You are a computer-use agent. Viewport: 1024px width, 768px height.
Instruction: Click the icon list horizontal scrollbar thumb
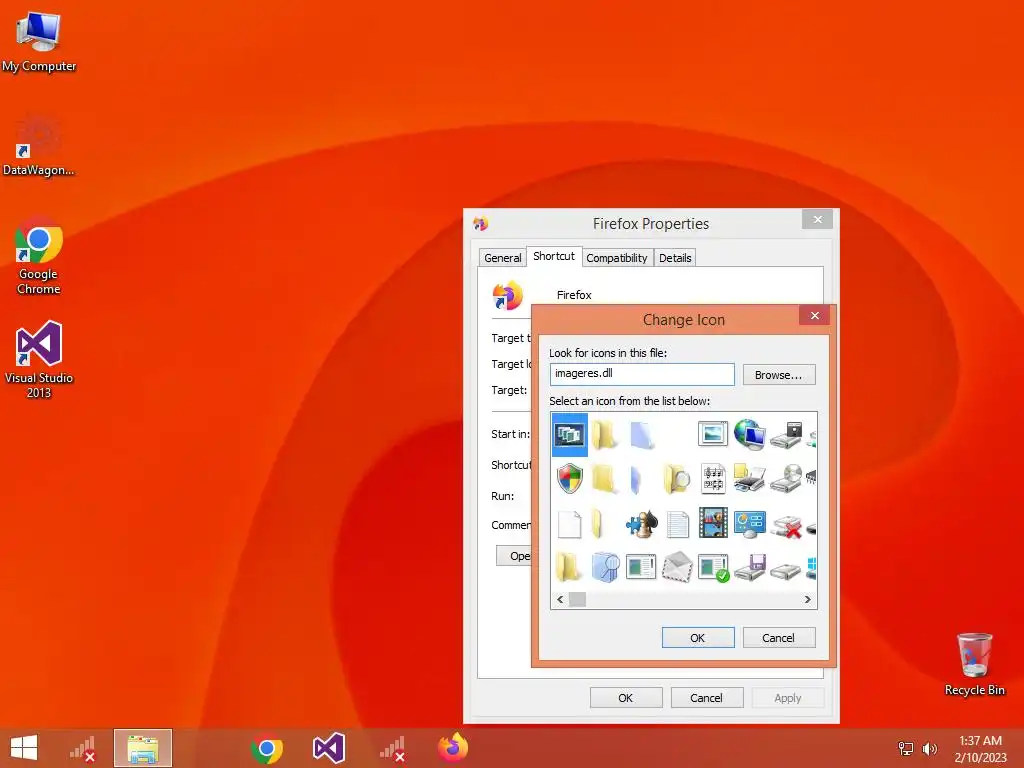tap(577, 600)
